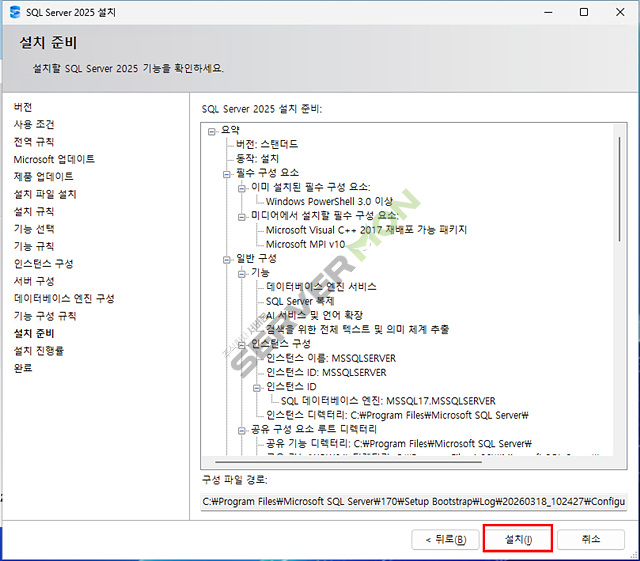Collapse the 요약 root tree node
The width and height of the screenshot is (640, 561).
click(211, 131)
